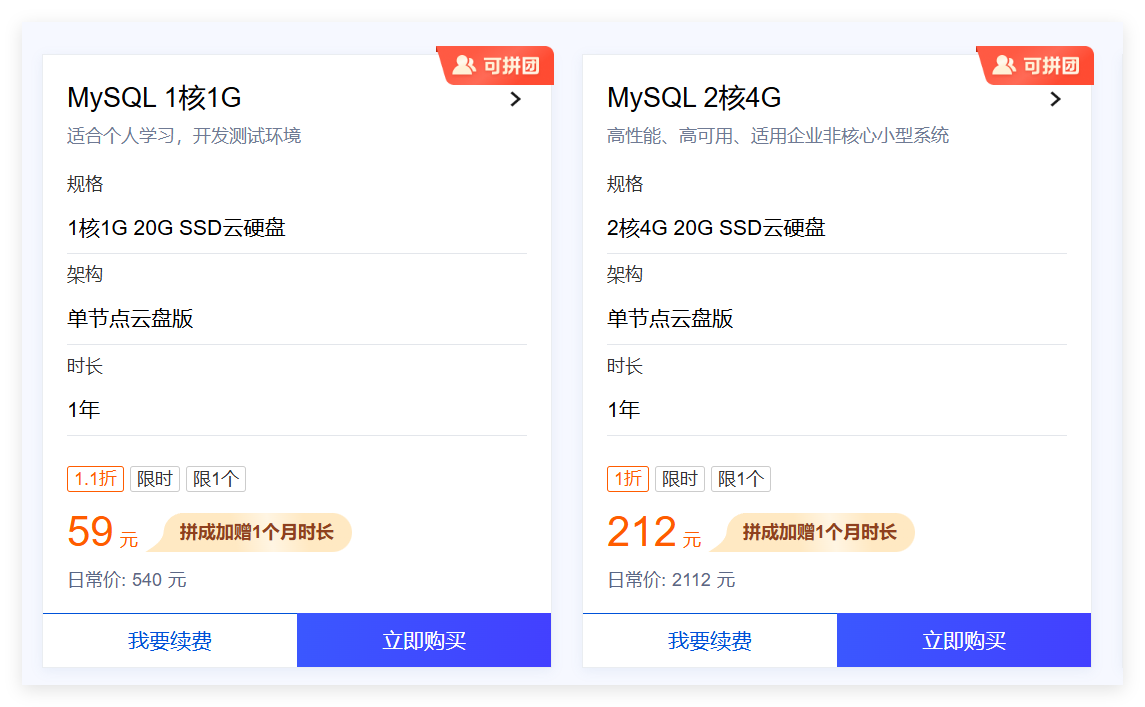The width and height of the screenshot is (1145, 707).
Task: Click 单节点云盘版 on MySQL 2核4G card
Action: (670, 318)
